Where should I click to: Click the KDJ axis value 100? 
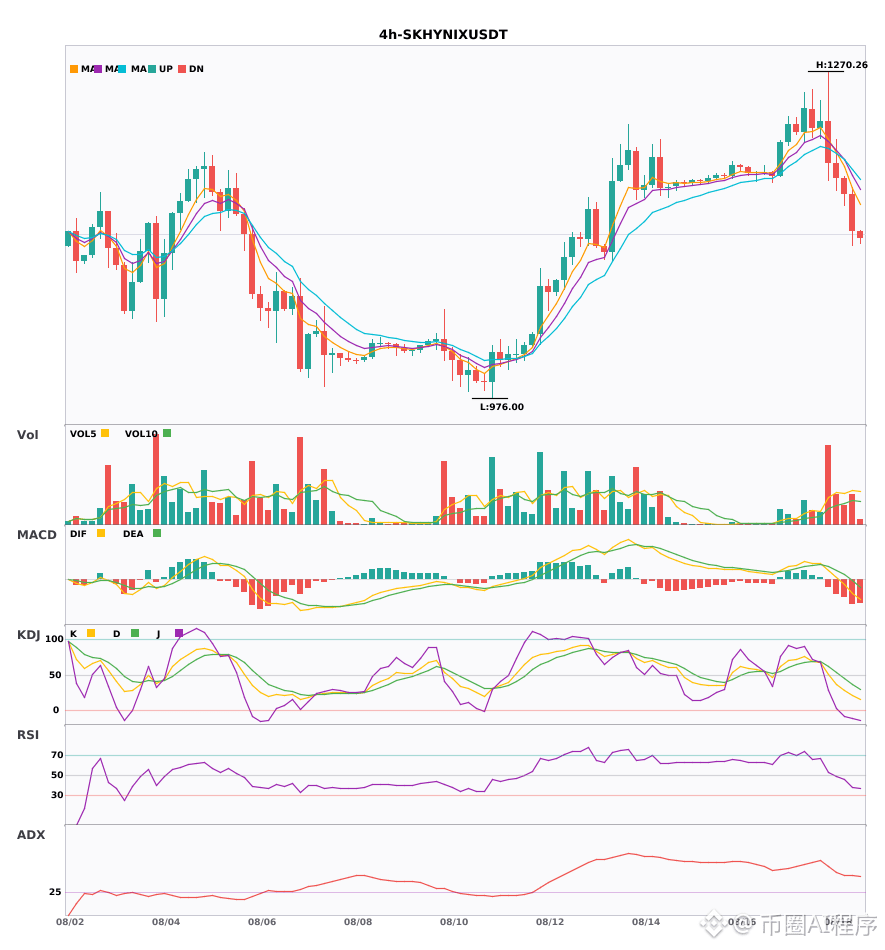[54, 639]
